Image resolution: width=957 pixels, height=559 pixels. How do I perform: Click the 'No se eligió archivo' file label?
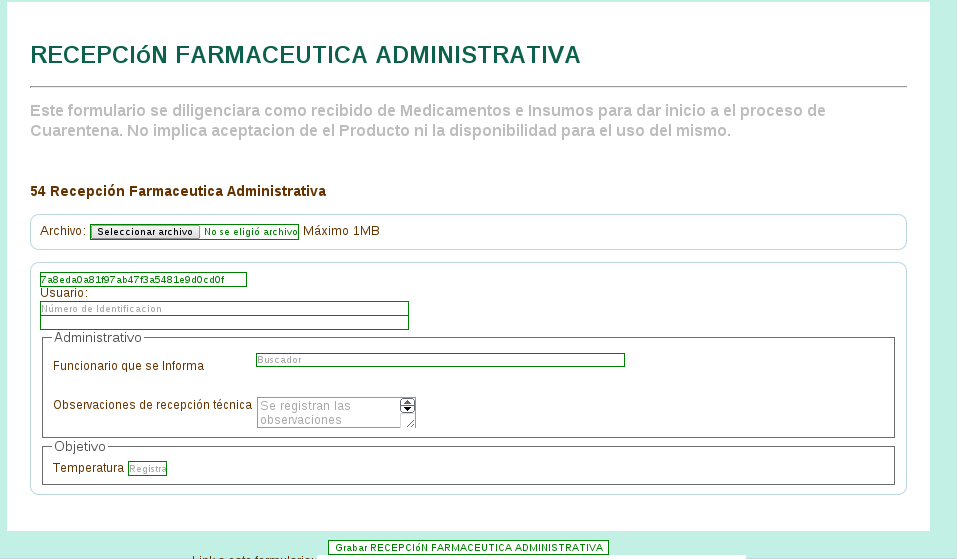250,232
